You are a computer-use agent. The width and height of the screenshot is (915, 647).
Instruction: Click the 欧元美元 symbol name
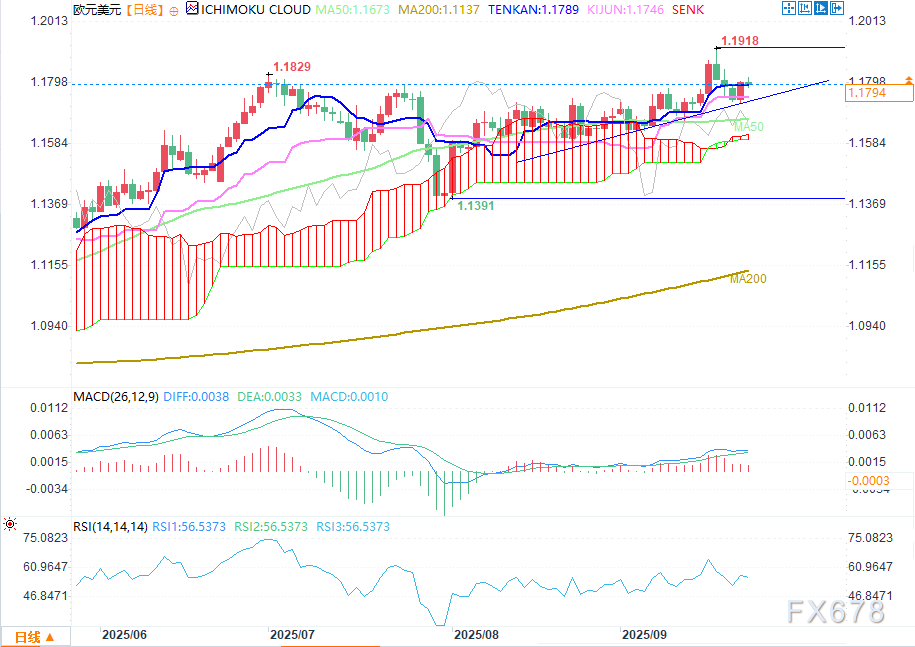pos(96,10)
